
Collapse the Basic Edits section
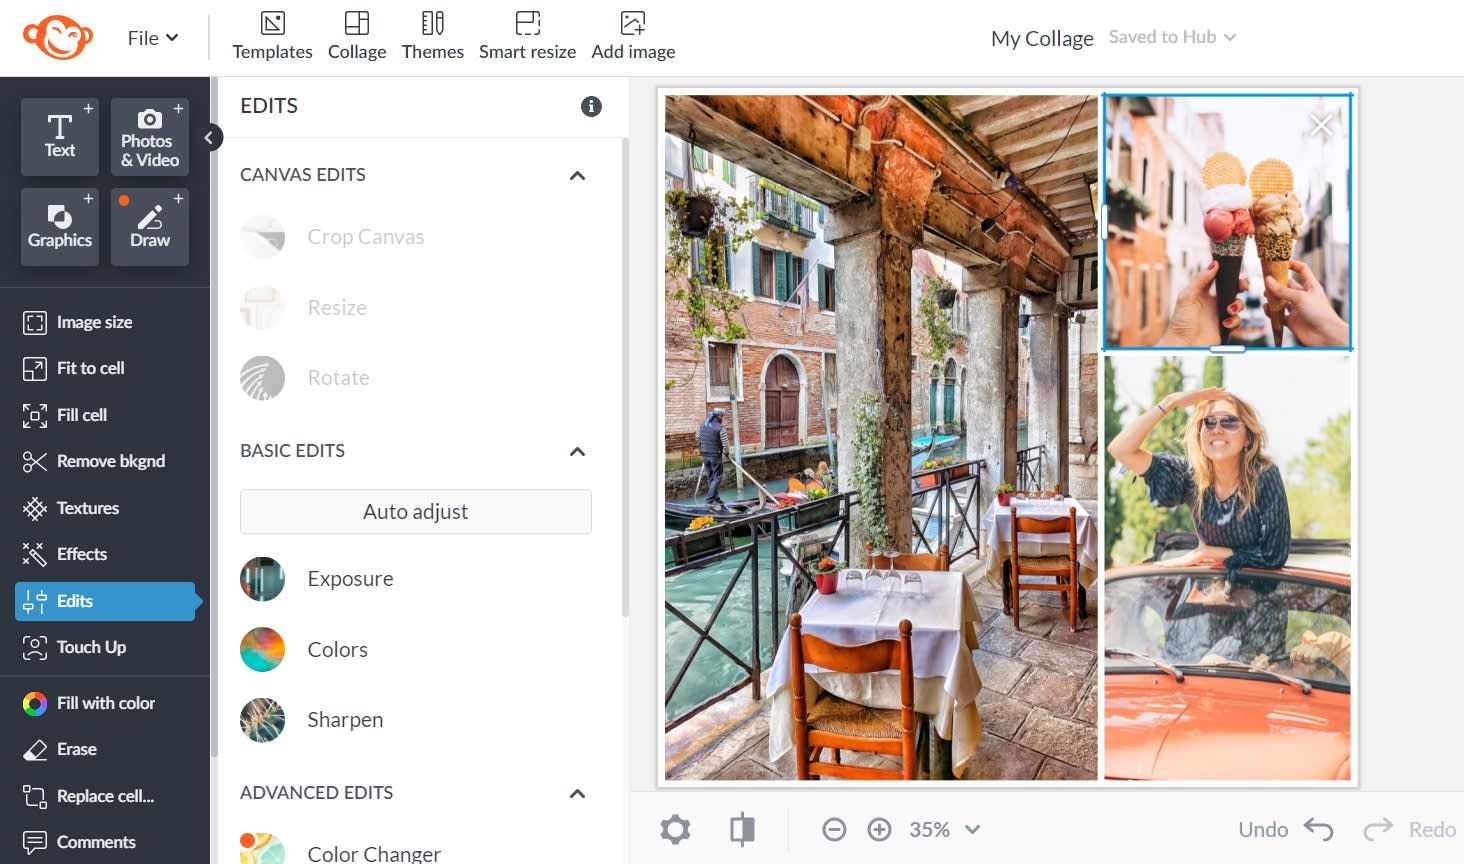point(577,452)
